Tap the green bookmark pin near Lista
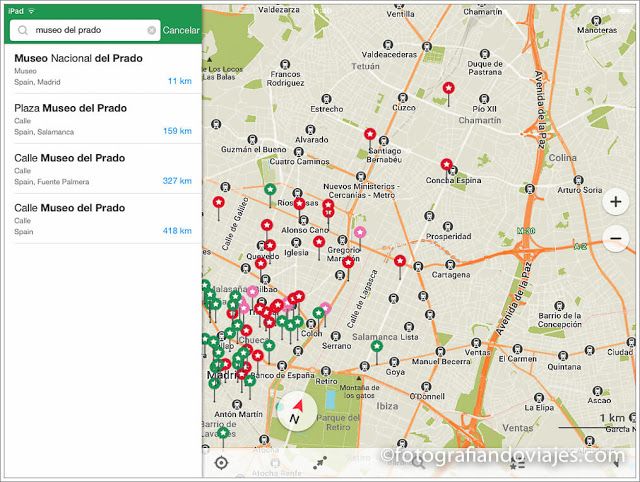 376,347
